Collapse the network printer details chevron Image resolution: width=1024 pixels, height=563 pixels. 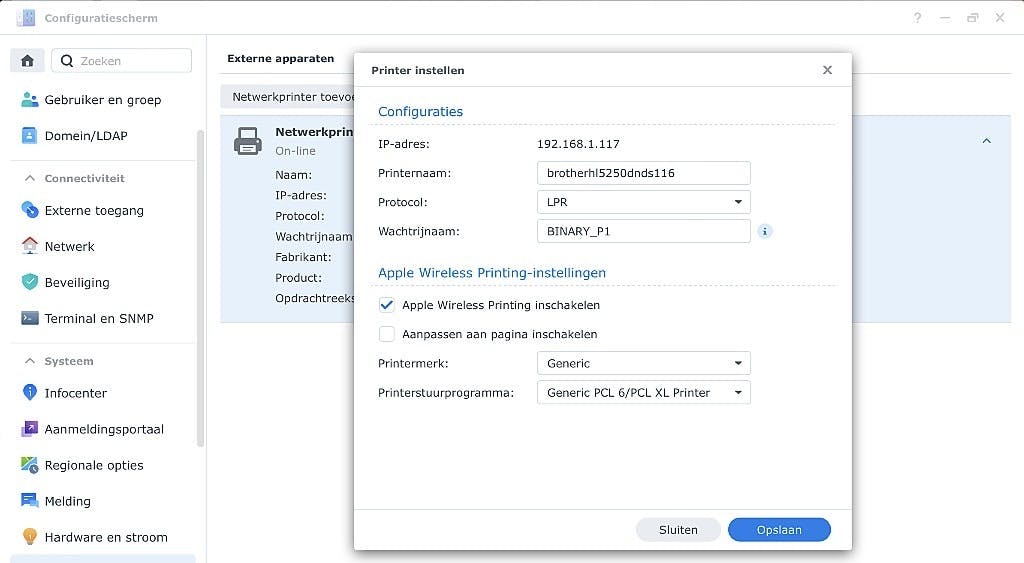[x=986, y=141]
